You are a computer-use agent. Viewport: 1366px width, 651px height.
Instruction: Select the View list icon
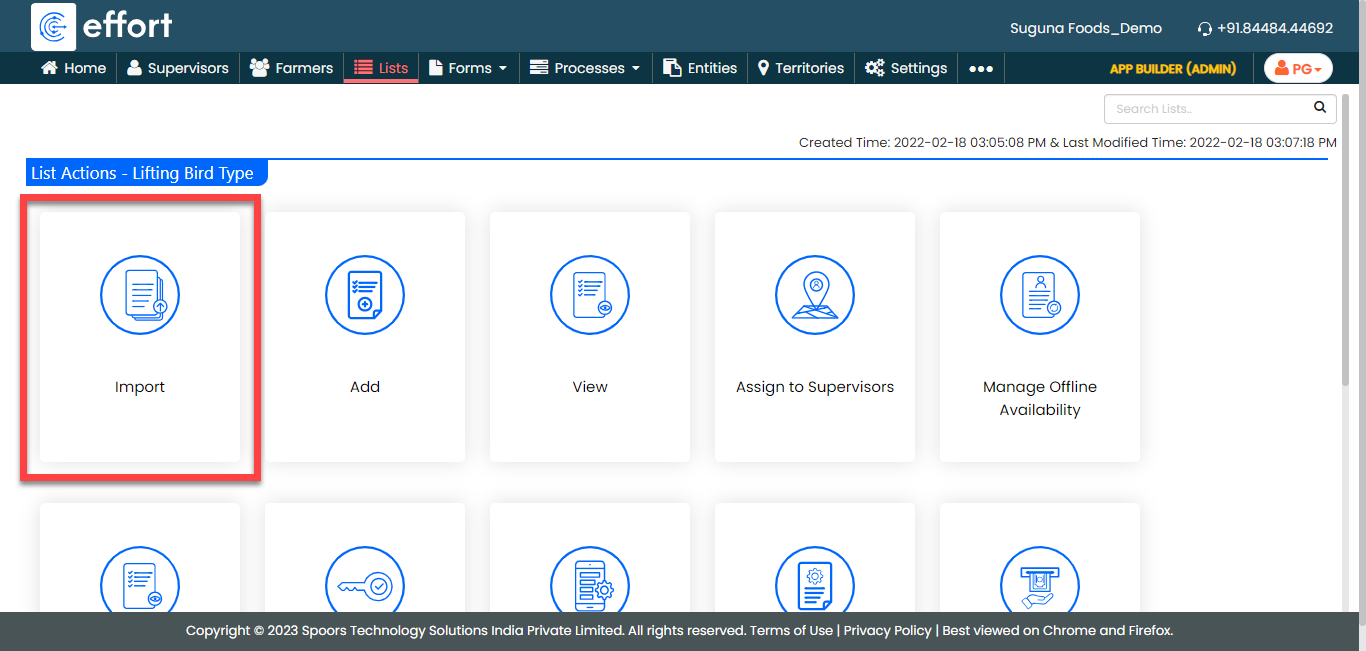pyautogui.click(x=590, y=294)
